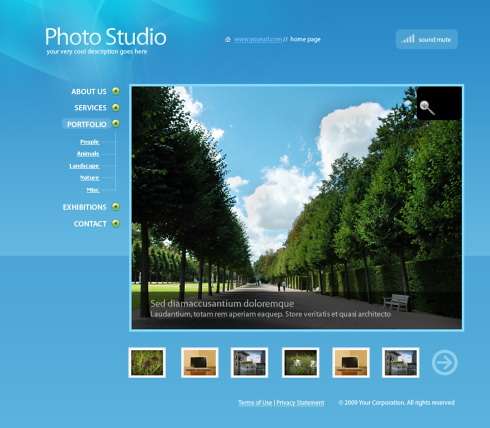Click the next arrow circle icon

pos(445,362)
